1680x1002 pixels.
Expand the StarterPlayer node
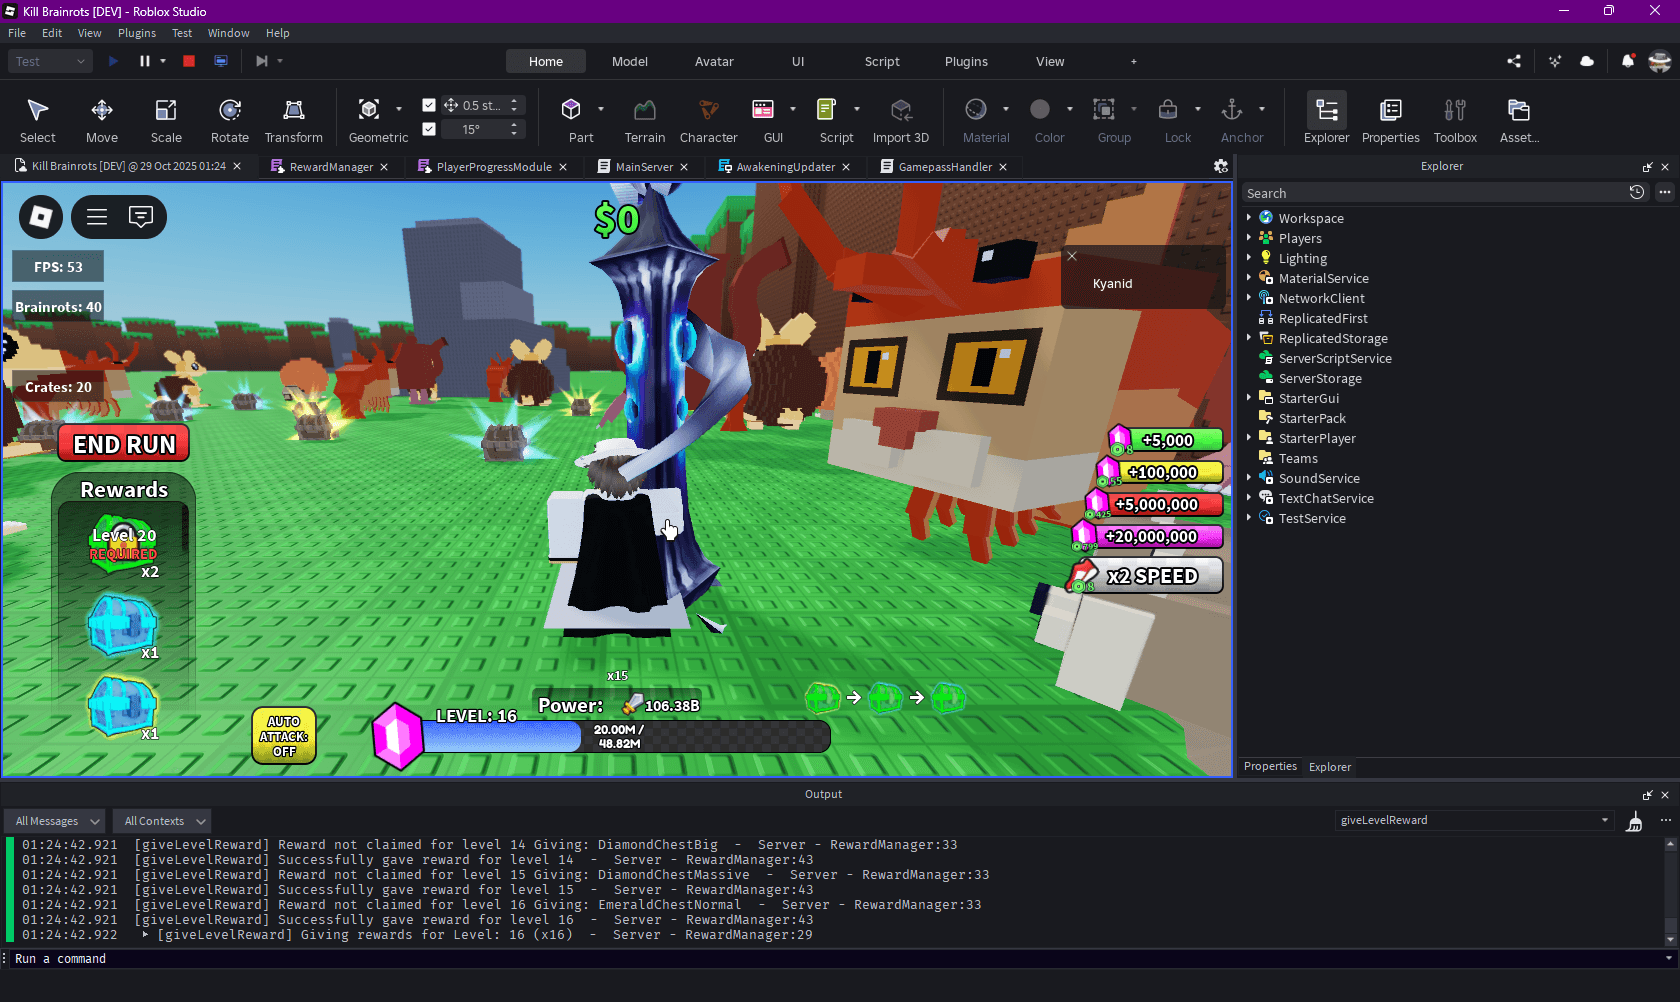pos(1249,438)
